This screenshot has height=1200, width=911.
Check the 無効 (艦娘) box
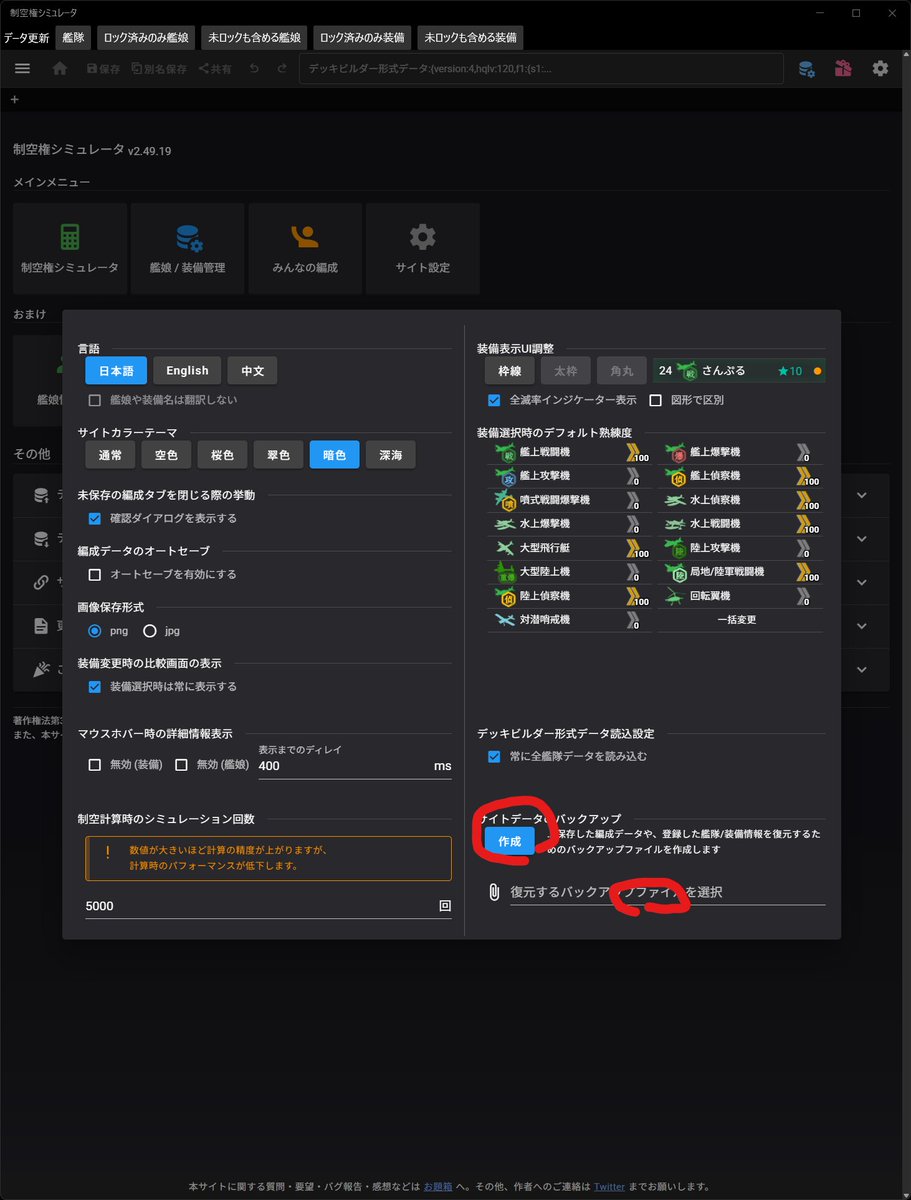(x=182, y=765)
